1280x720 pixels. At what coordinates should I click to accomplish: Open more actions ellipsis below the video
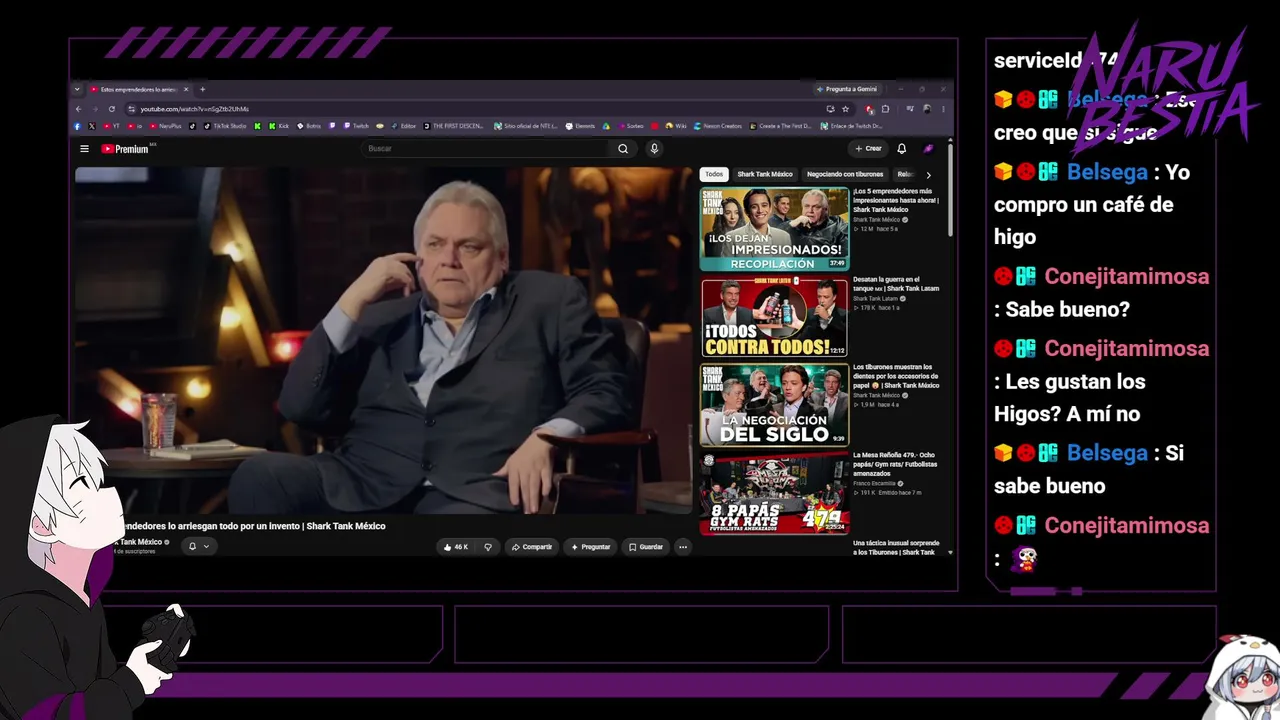pyautogui.click(x=683, y=547)
